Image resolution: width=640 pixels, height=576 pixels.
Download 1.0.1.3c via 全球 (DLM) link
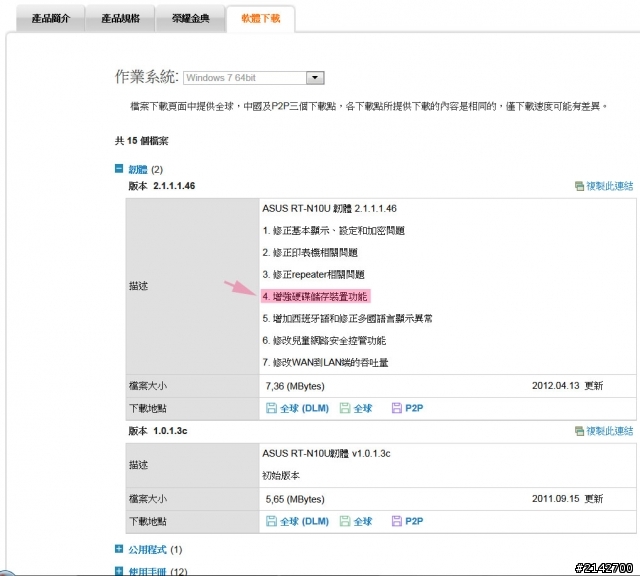tap(304, 521)
